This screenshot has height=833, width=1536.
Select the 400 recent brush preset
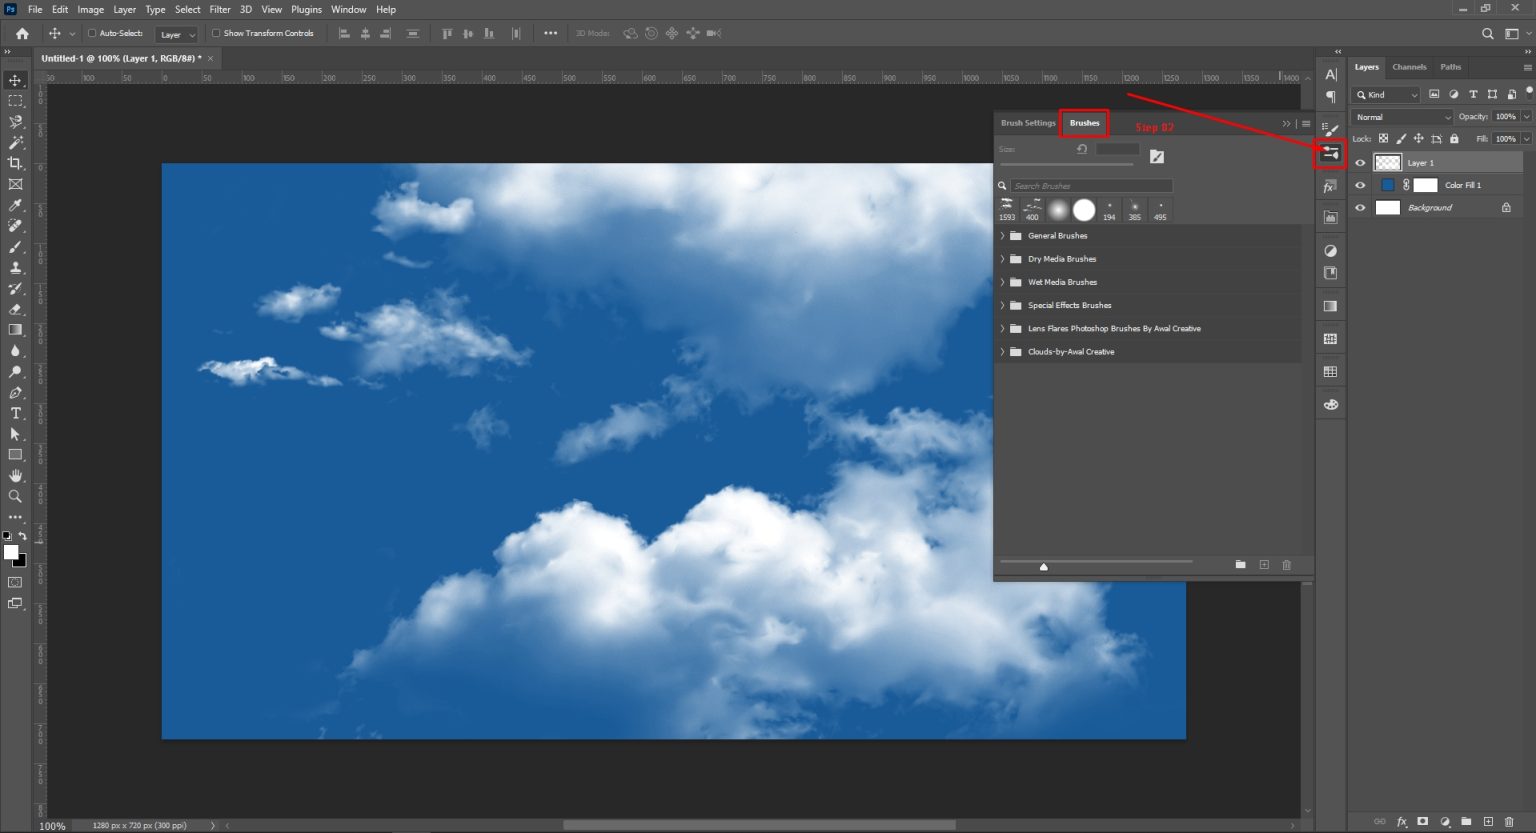pos(1032,209)
